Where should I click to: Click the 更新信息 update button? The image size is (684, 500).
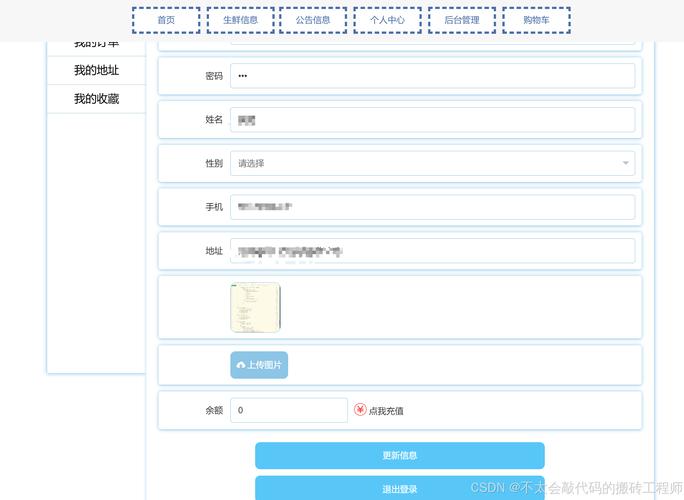click(x=400, y=455)
